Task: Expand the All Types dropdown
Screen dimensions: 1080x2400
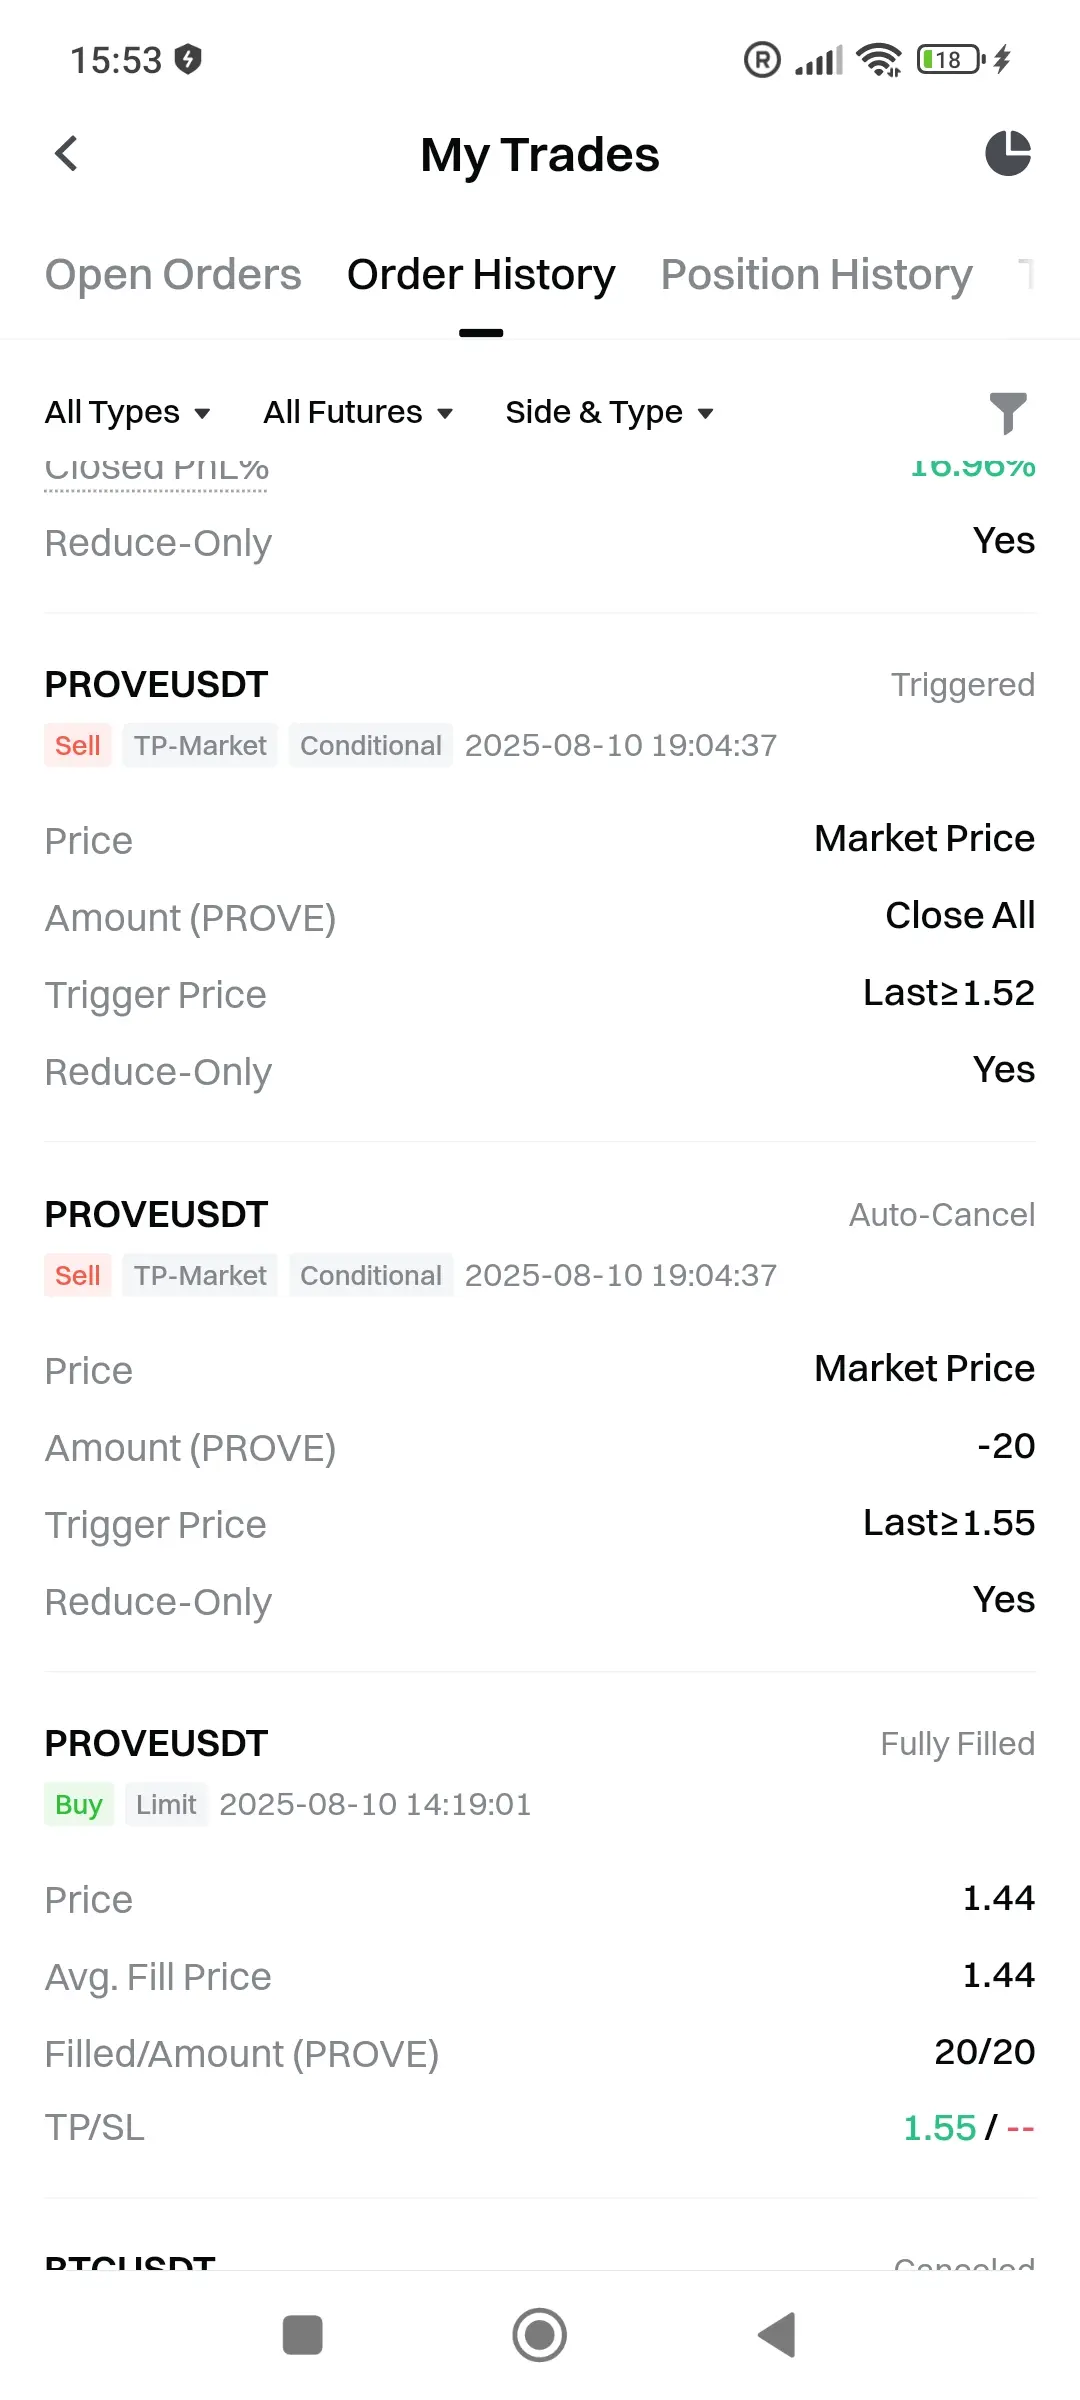Action: pyautogui.click(x=128, y=412)
